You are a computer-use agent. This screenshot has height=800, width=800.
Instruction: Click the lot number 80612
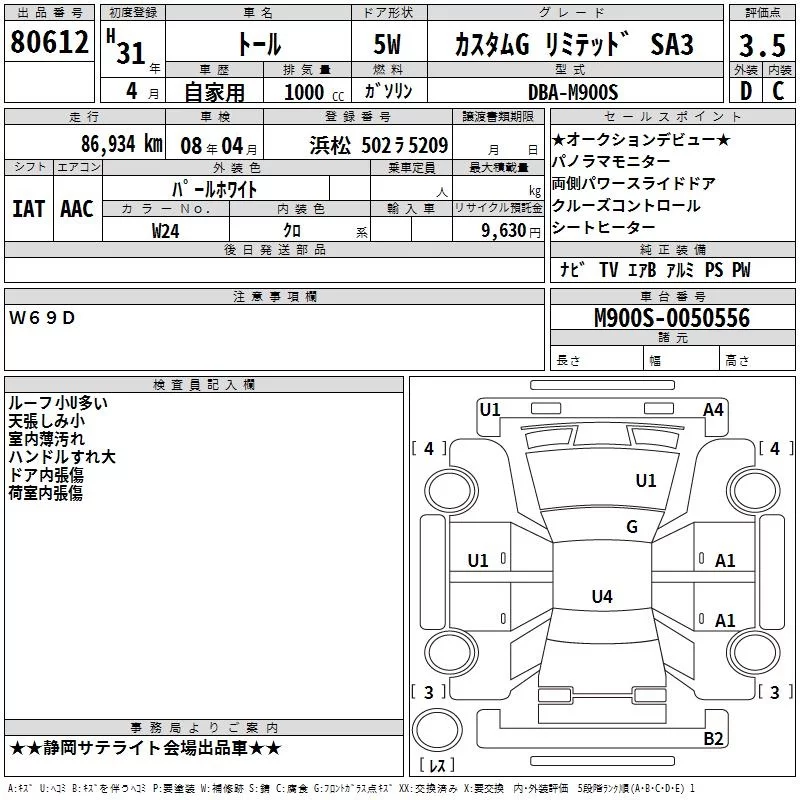[x=49, y=41]
